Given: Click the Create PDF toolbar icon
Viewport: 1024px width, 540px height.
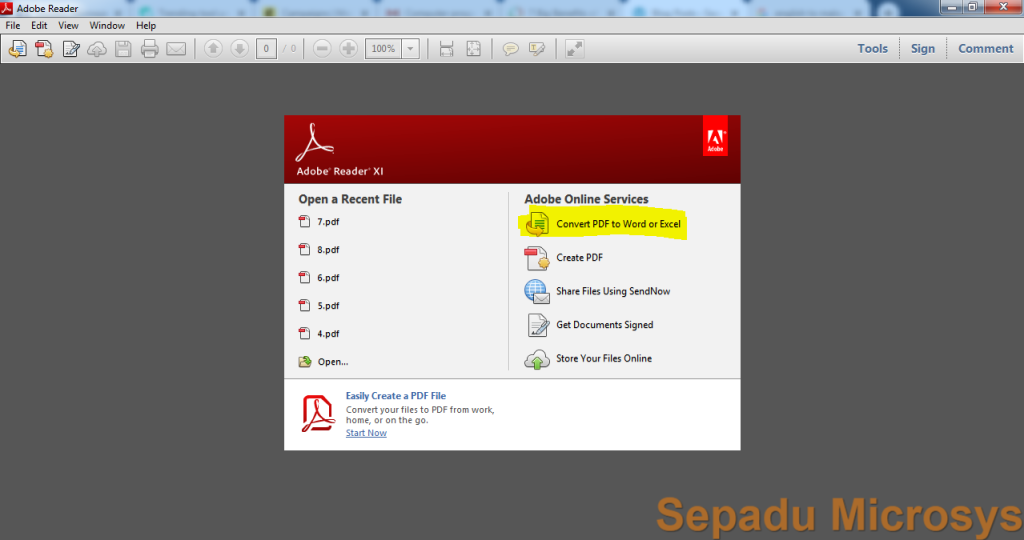Looking at the screenshot, I should point(44,49).
